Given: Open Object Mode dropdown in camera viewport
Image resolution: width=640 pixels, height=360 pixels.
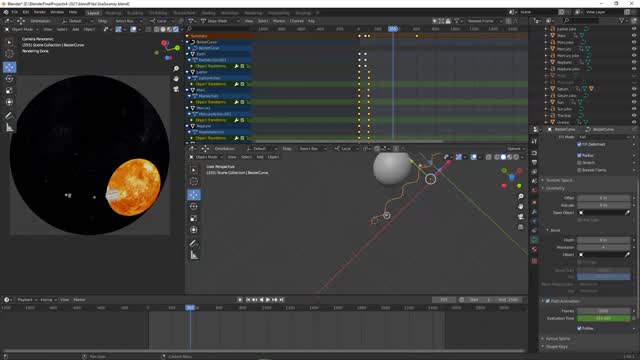Looking at the screenshot, I should pyautogui.click(x=22, y=29).
